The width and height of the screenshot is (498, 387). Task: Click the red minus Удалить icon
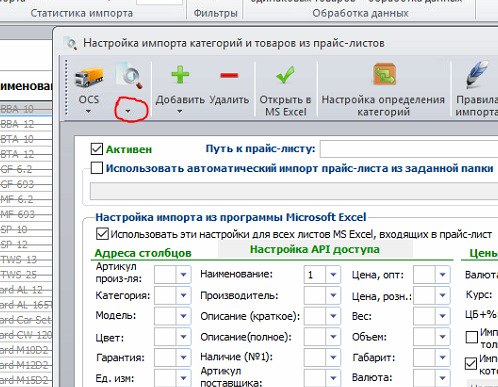tap(229, 75)
